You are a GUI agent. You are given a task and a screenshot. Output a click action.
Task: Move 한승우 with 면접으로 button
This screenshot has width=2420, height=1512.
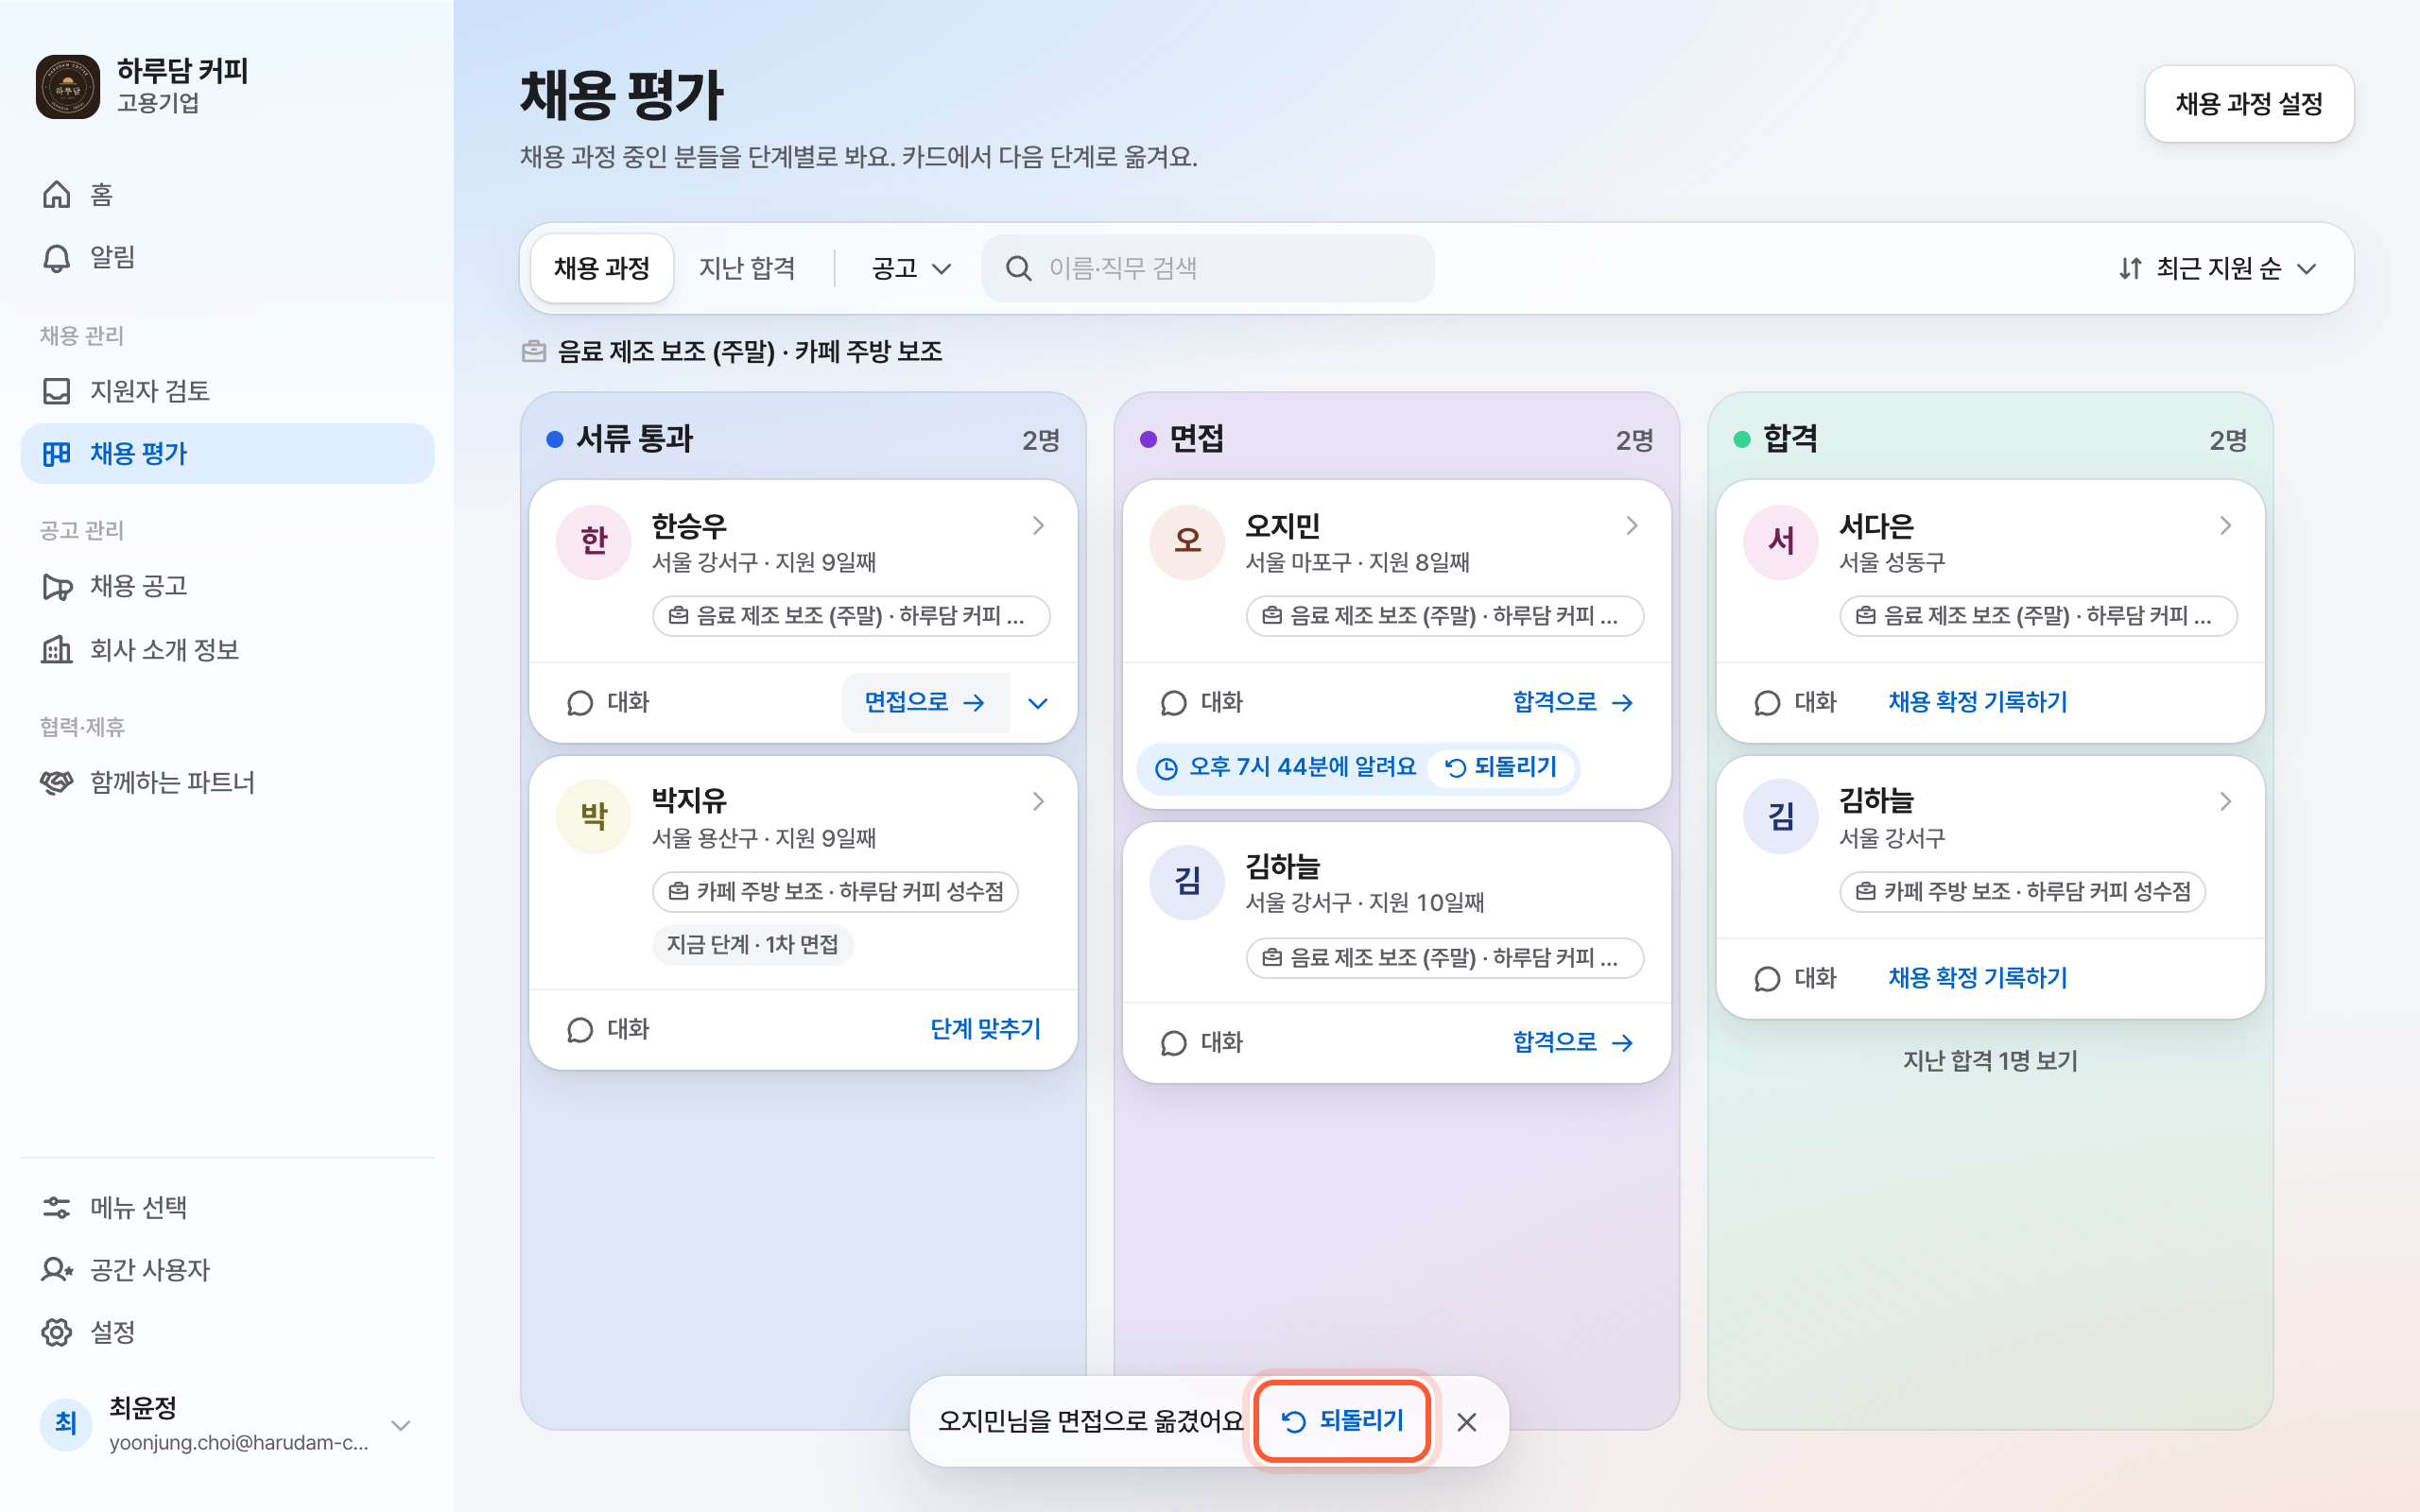click(x=925, y=703)
